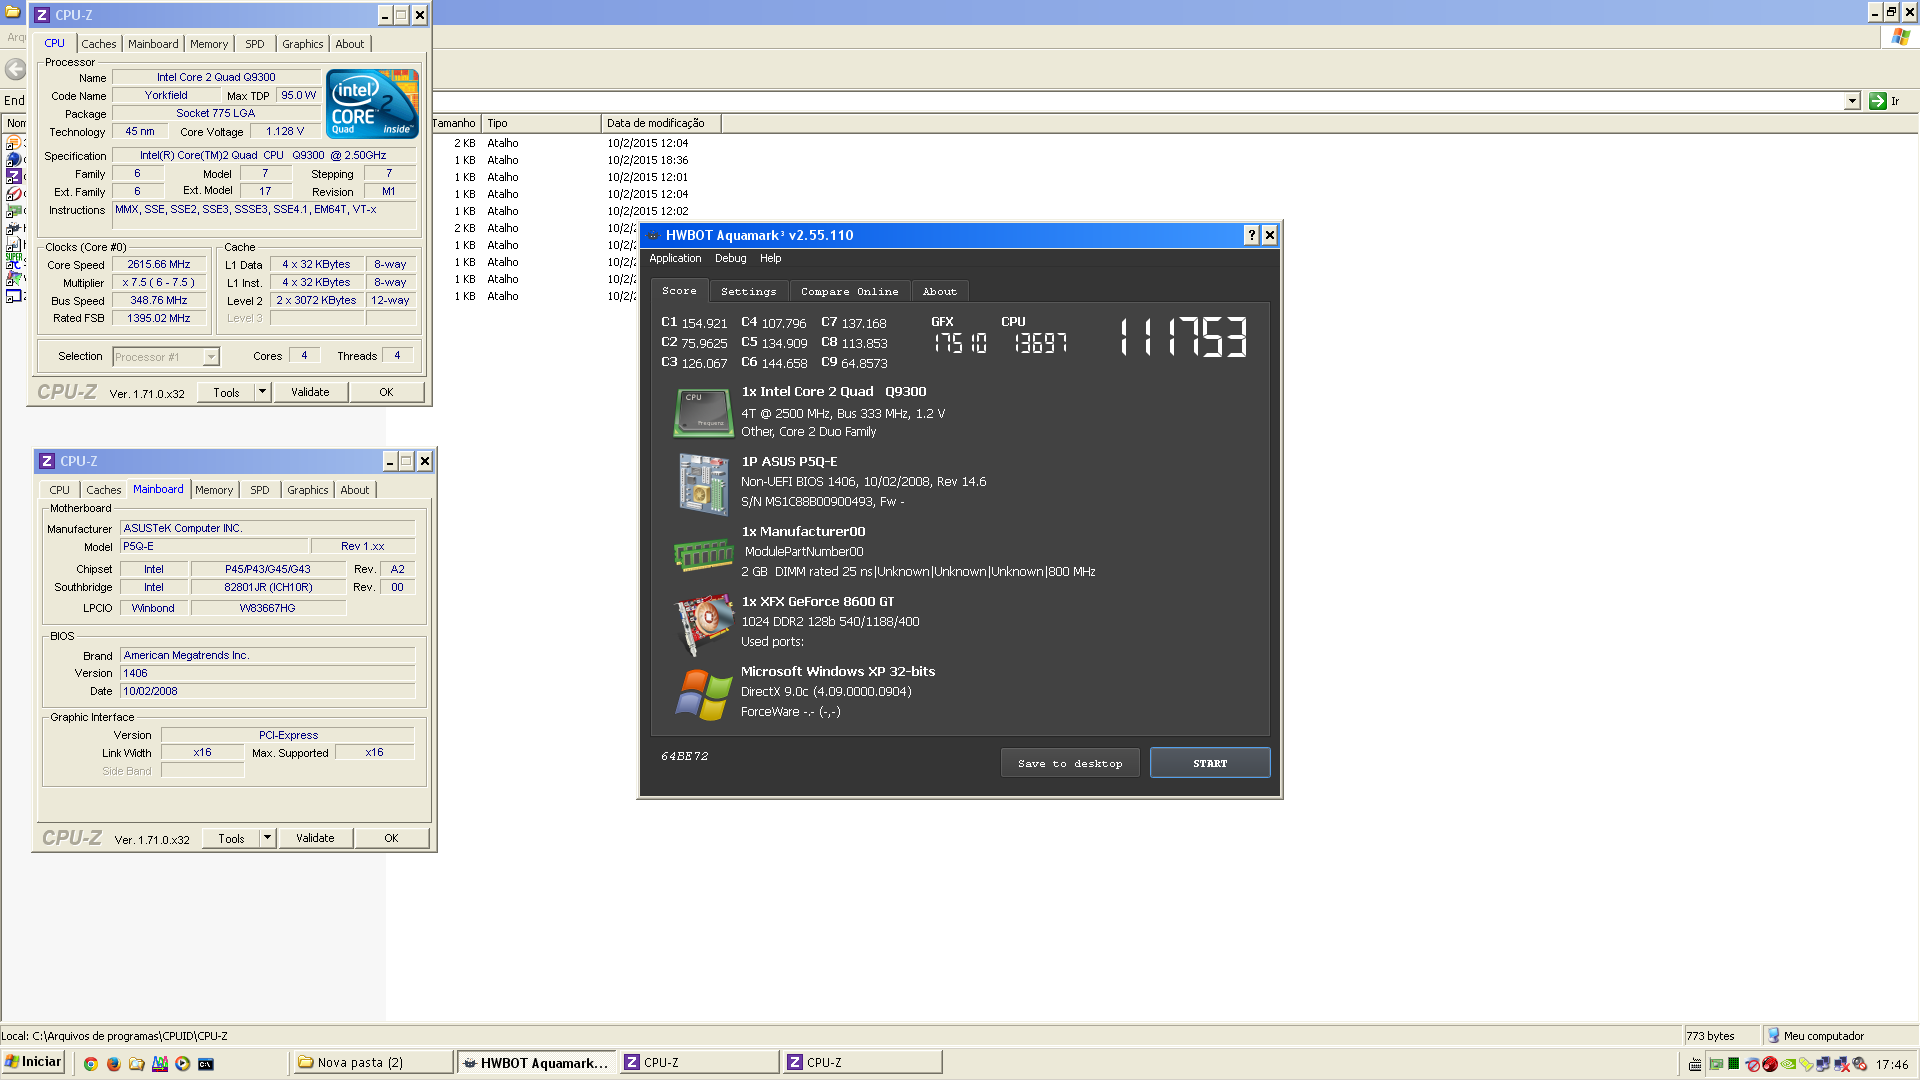The width and height of the screenshot is (1920, 1080).
Task: Click the NVIDIA tray icon
Action: click(x=1788, y=1064)
